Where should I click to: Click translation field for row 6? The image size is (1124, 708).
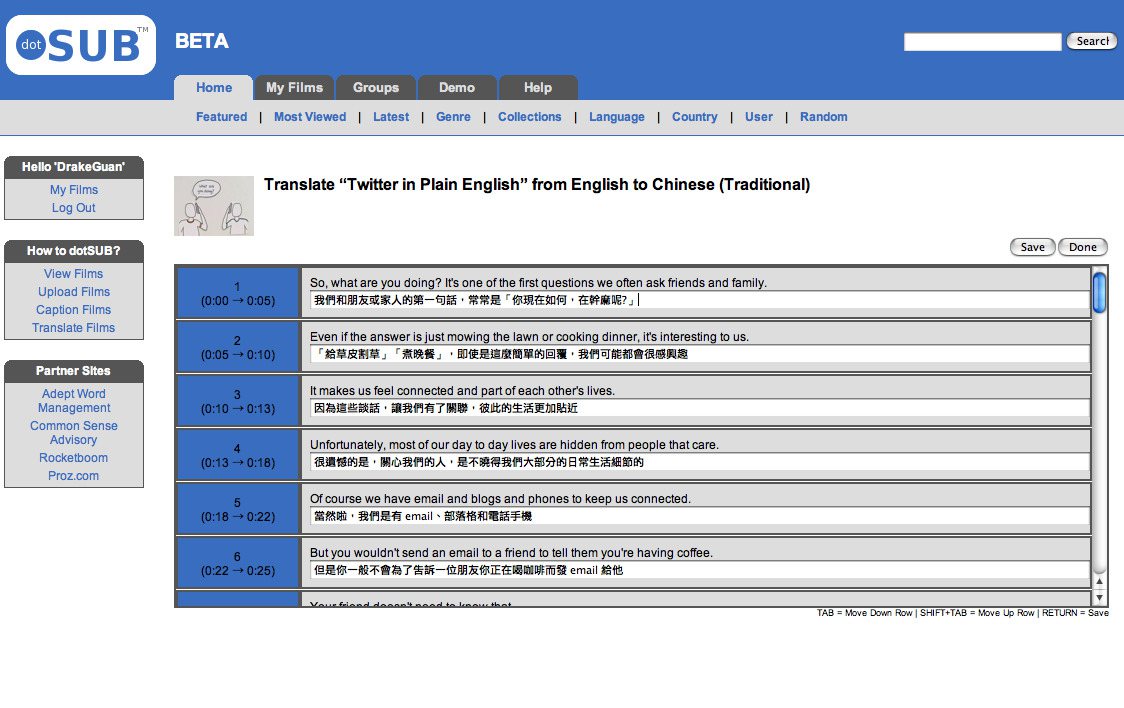click(700, 570)
